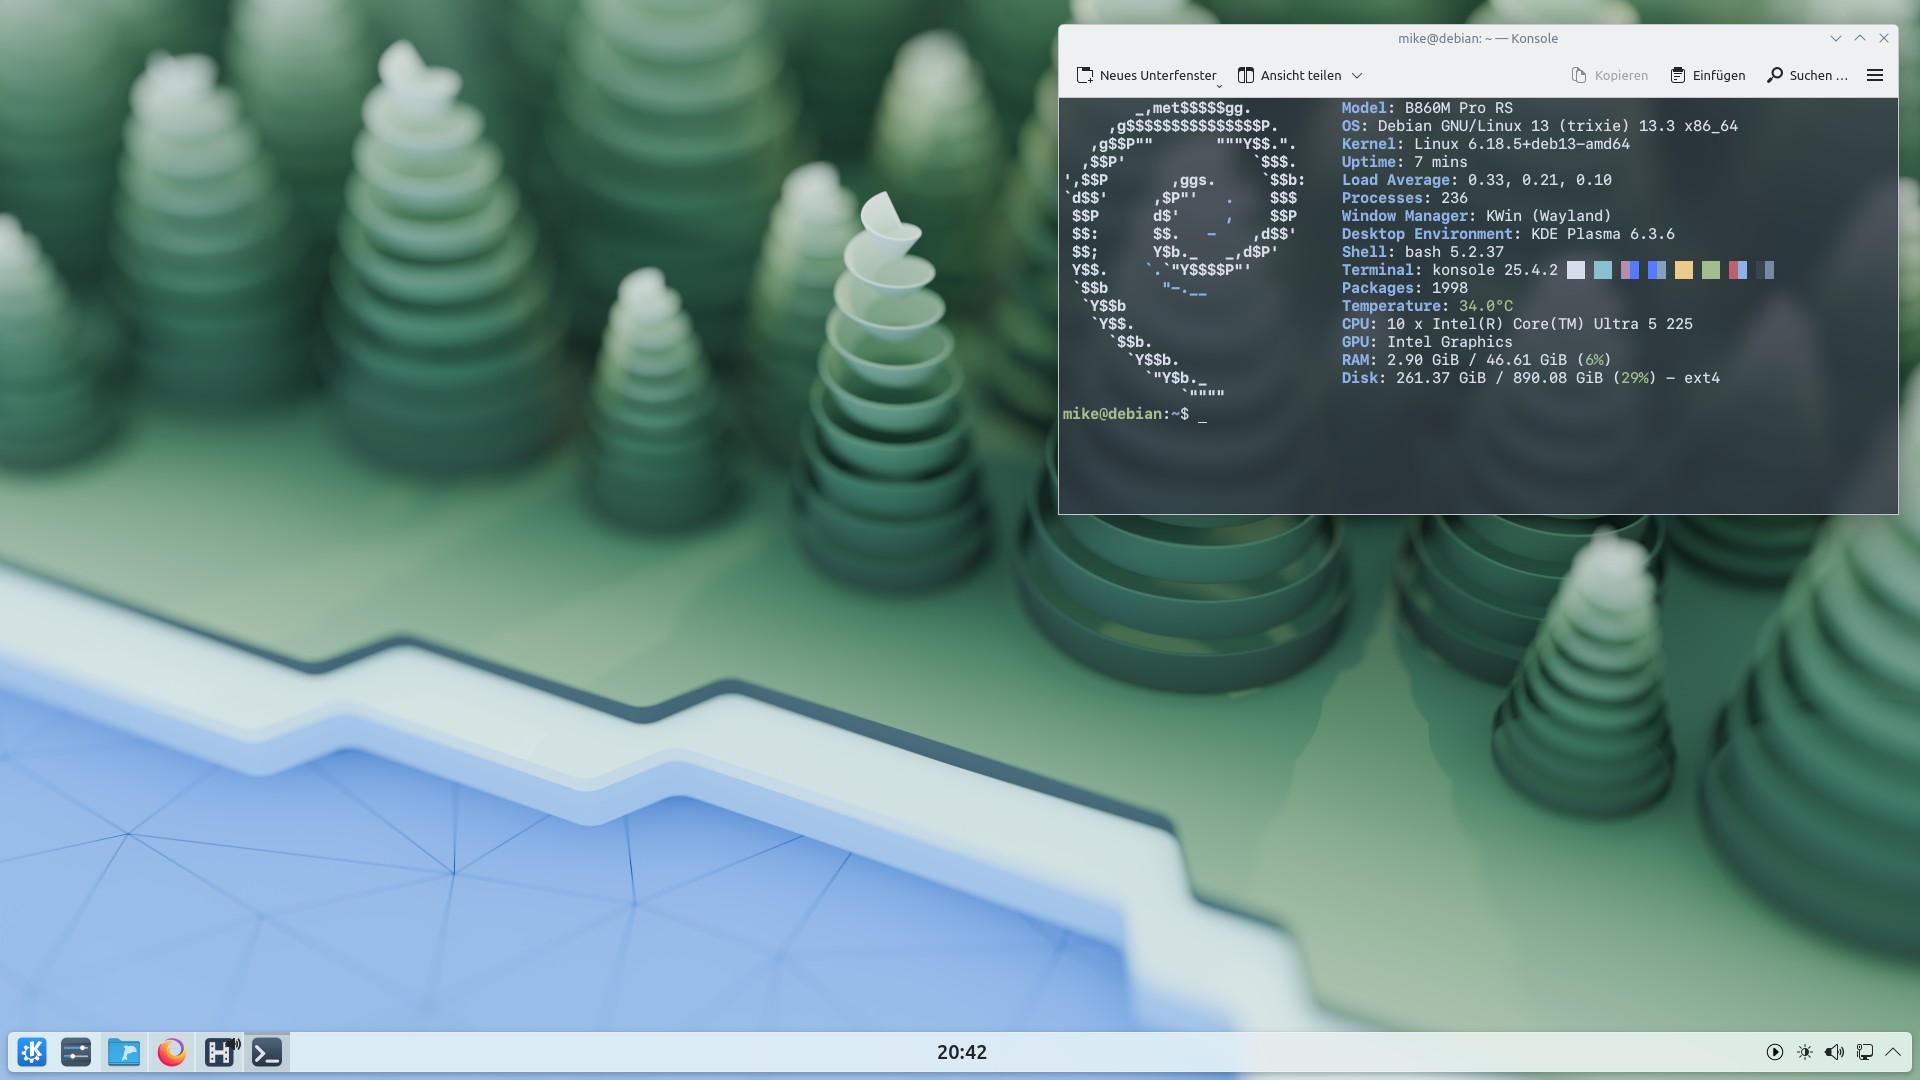Viewport: 1920px width, 1080px height.
Task: Click the Einfügen paste button
Action: pyautogui.click(x=1708, y=76)
